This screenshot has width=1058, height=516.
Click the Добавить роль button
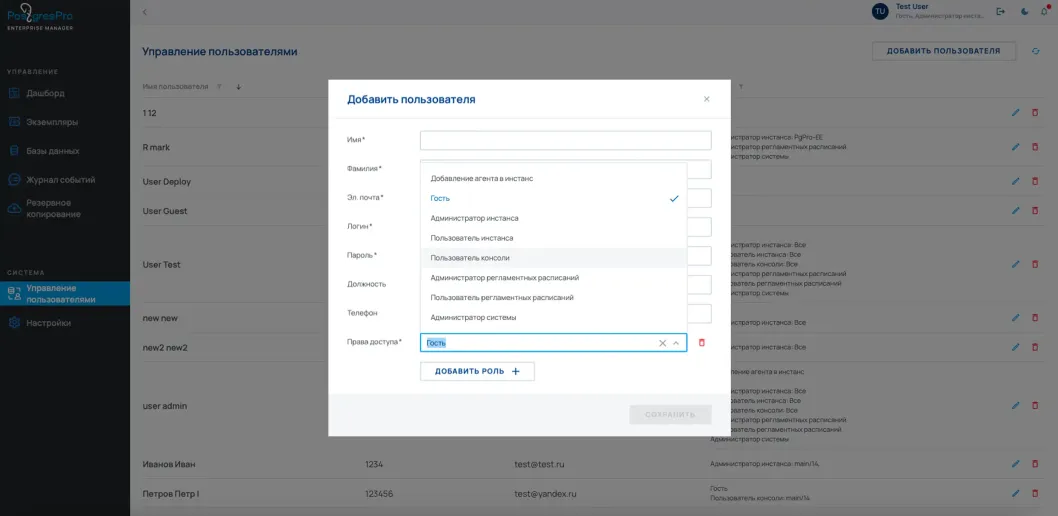click(x=477, y=371)
